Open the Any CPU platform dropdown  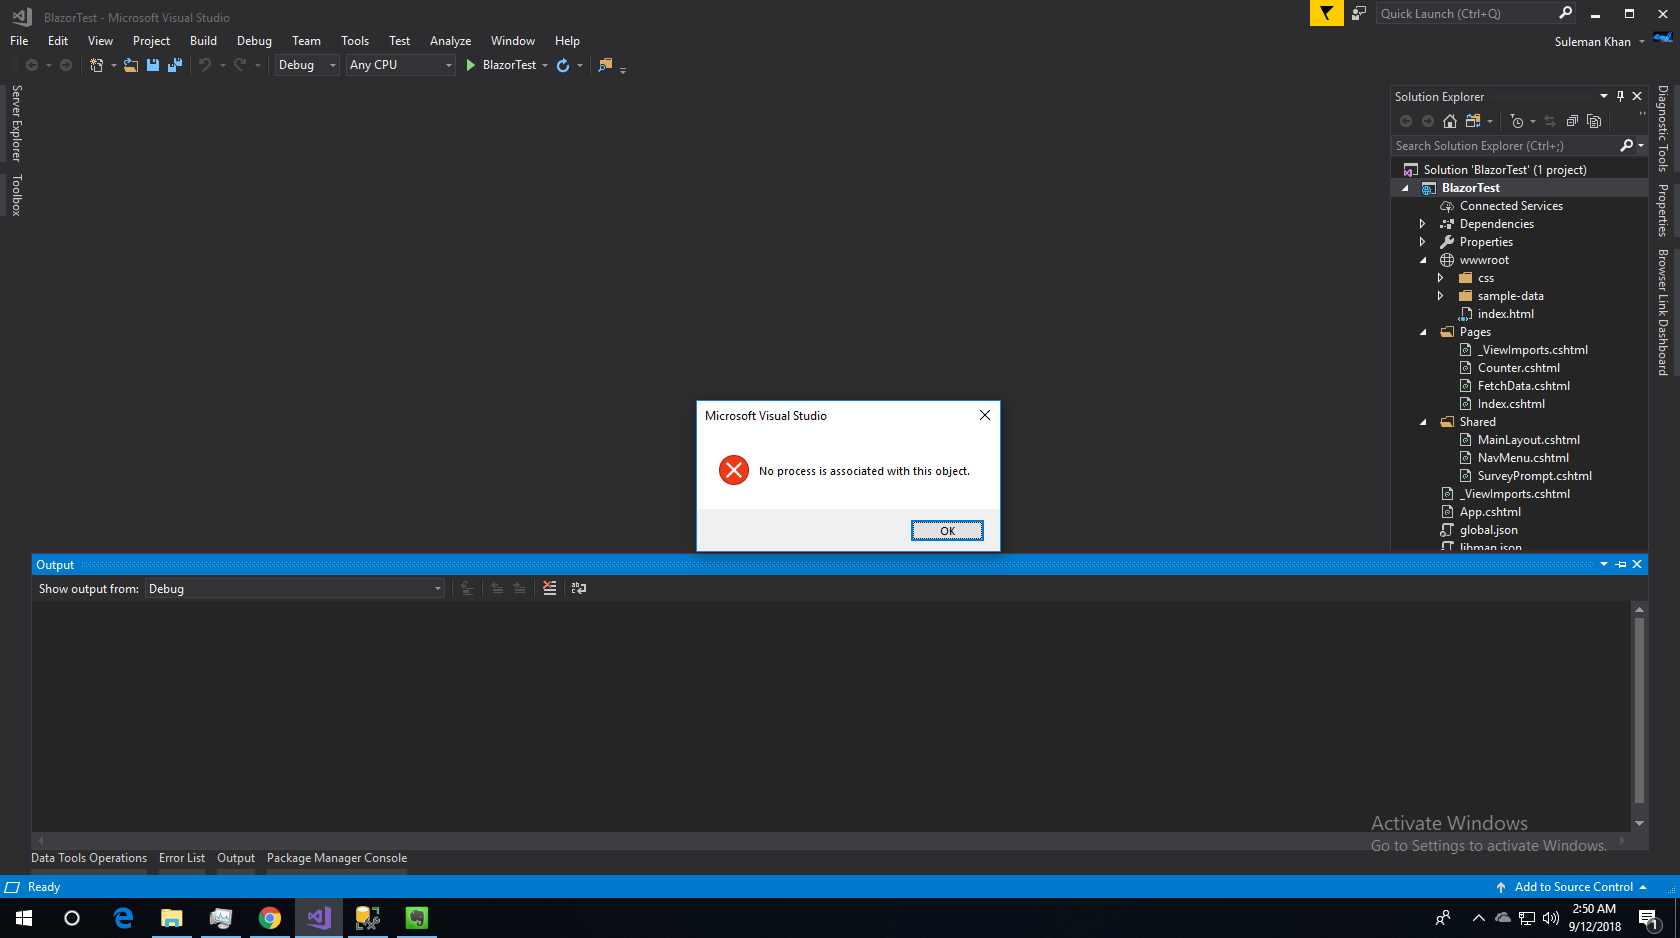point(448,64)
